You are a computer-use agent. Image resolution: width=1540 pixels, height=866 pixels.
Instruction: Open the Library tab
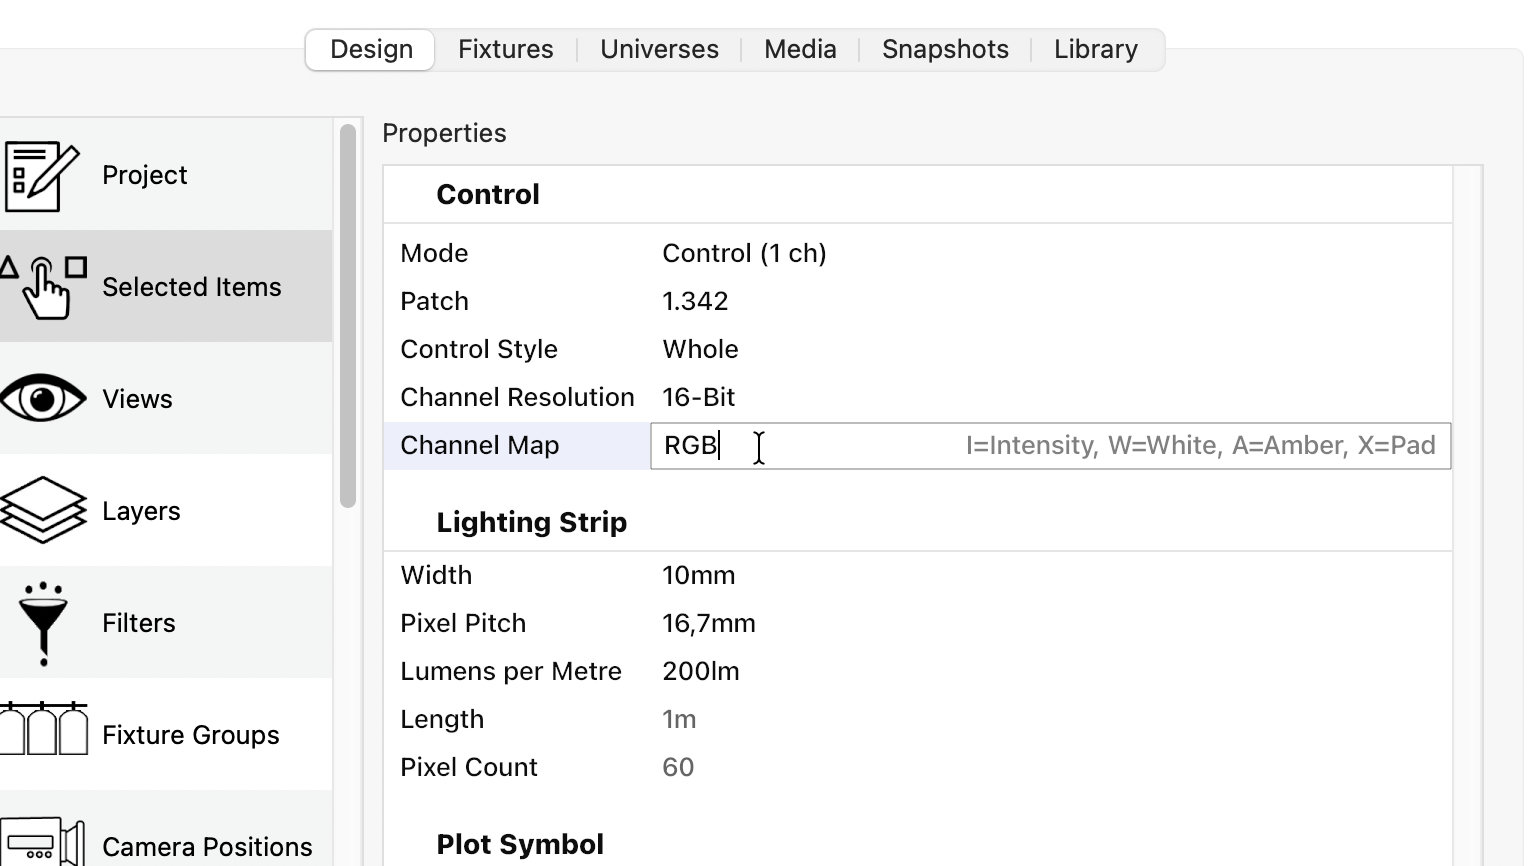(x=1095, y=50)
